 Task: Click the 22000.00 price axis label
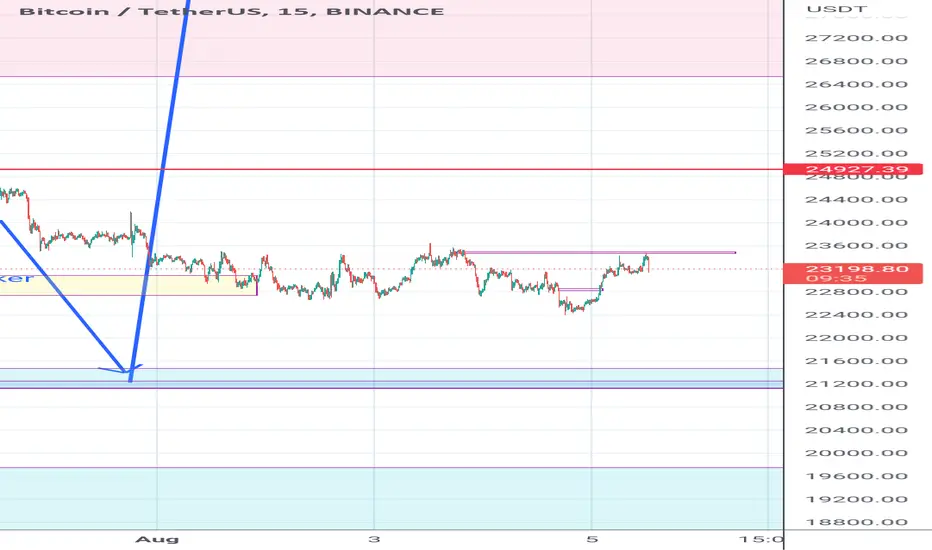tap(856, 338)
